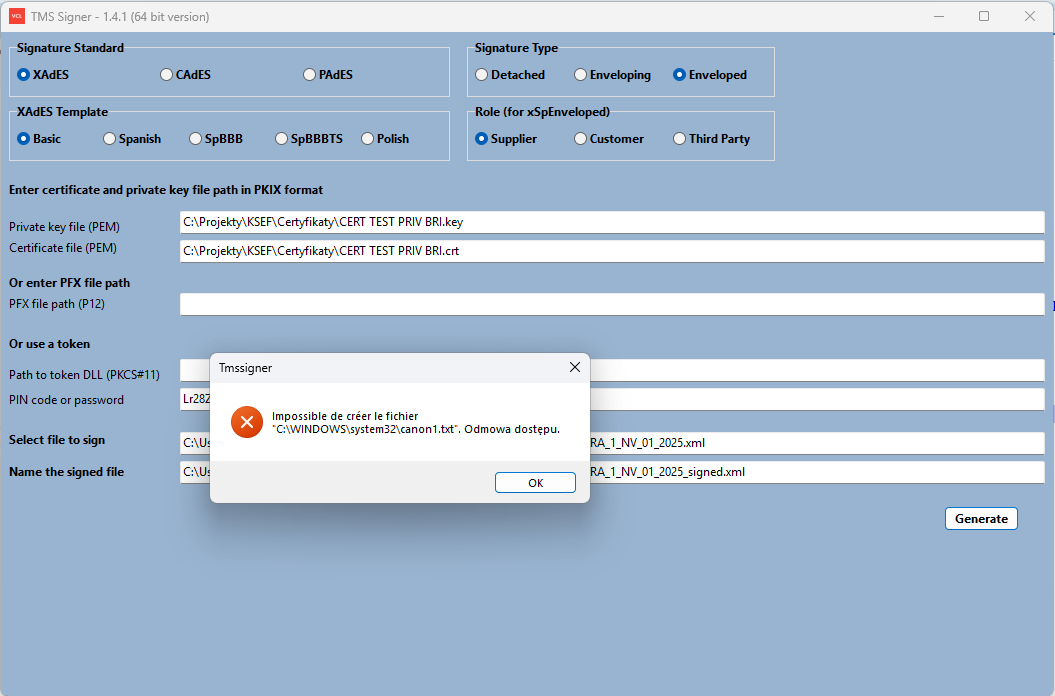Close the Tmssigner error dialog with X
This screenshot has width=1055, height=696.
pos(574,367)
